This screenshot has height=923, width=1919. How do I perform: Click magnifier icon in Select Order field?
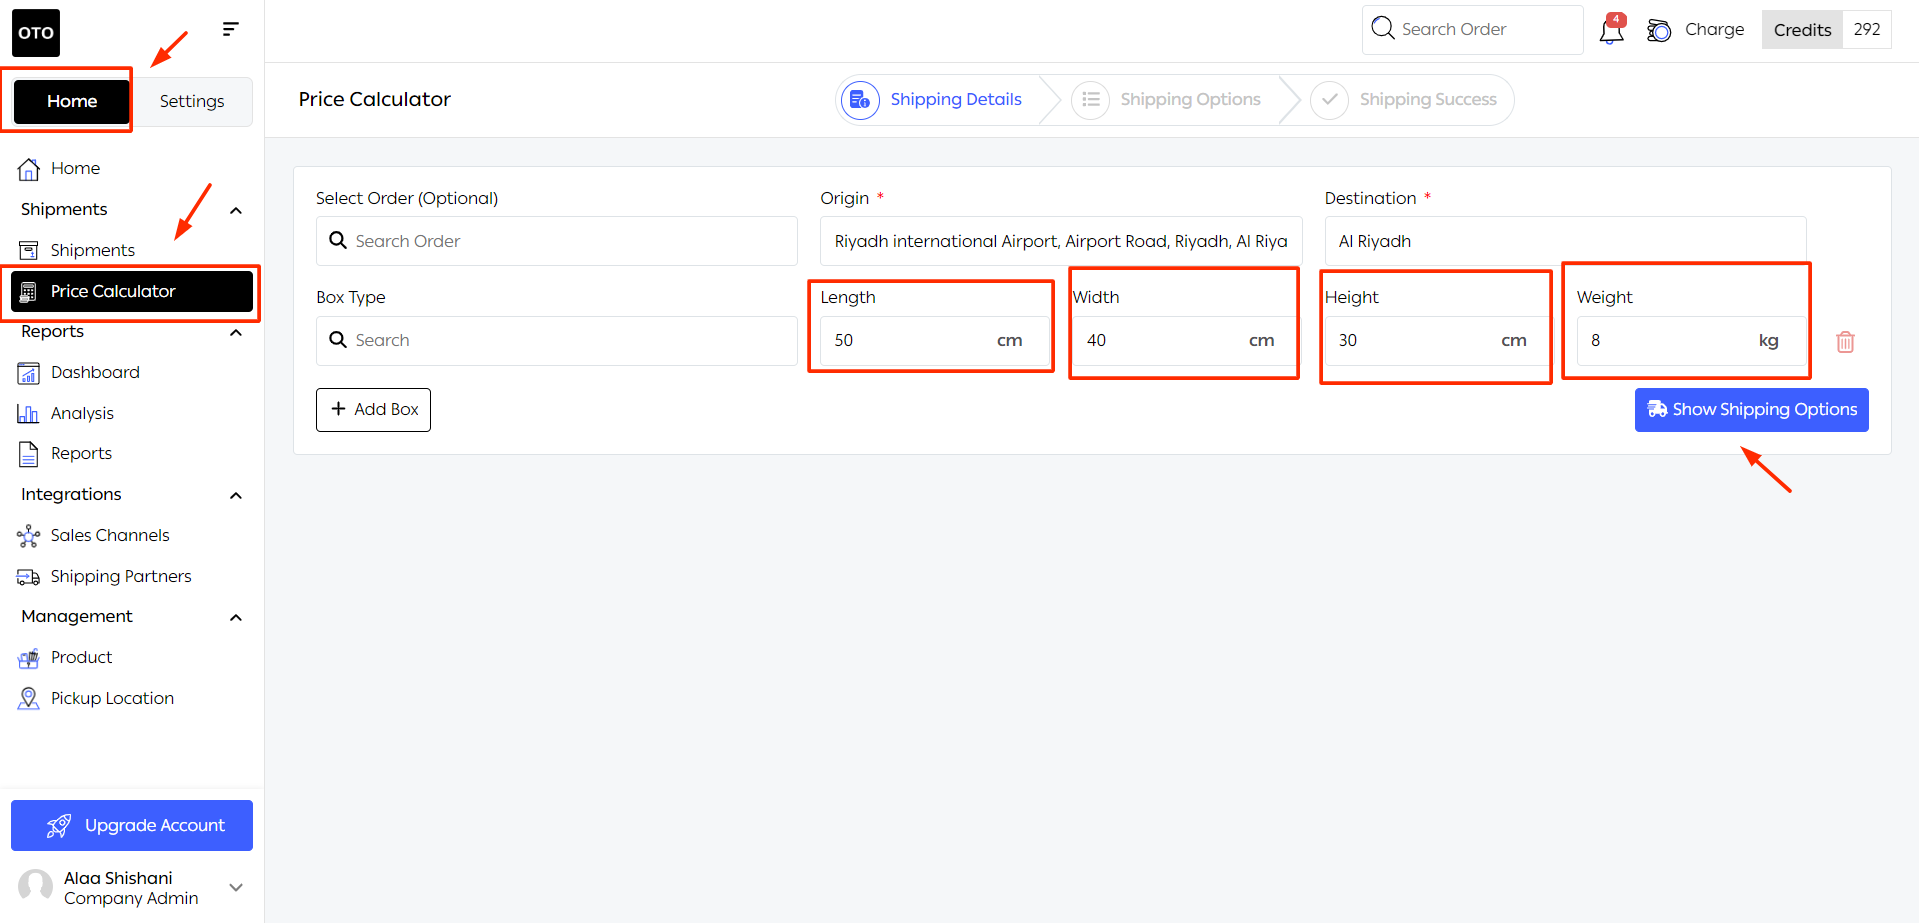click(338, 241)
